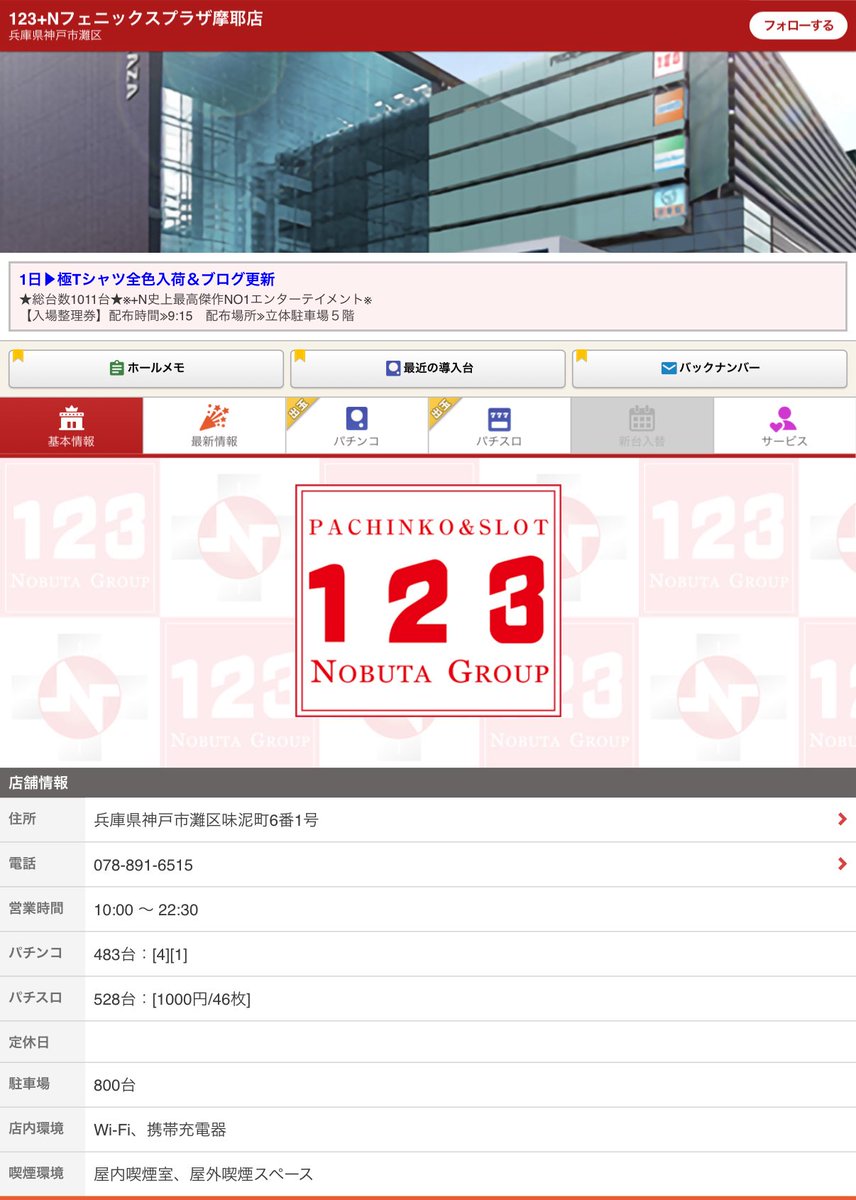Click the pachinko machine icon
This screenshot has height=1200, width=856.
click(356, 418)
